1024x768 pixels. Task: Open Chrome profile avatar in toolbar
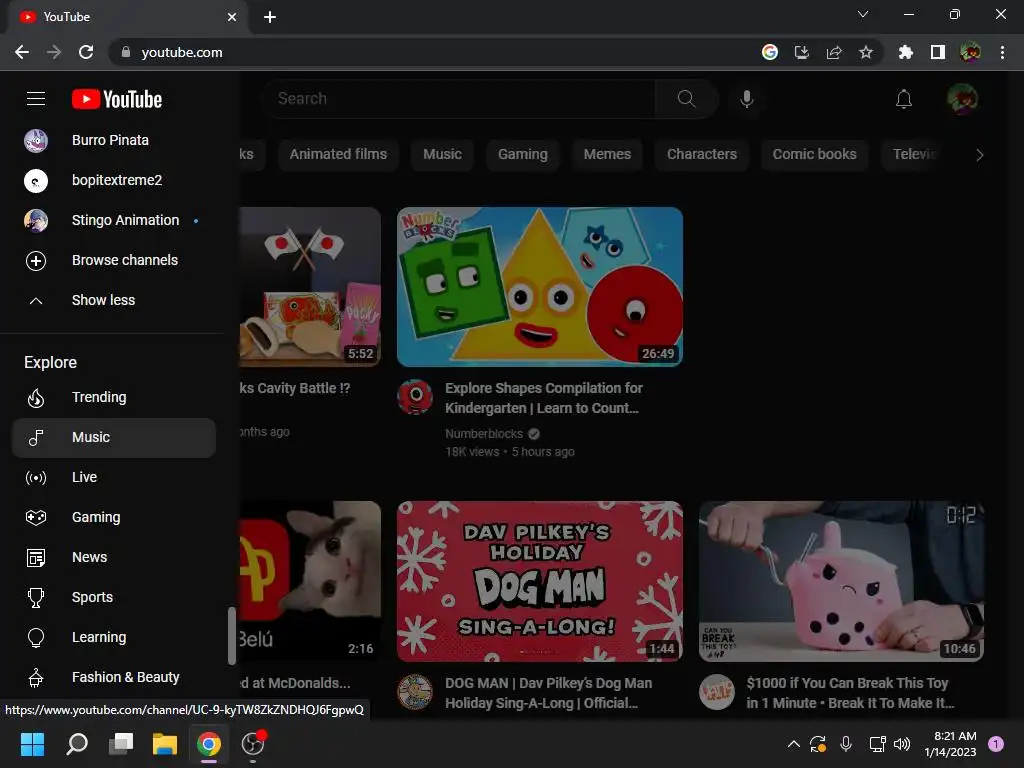click(970, 52)
